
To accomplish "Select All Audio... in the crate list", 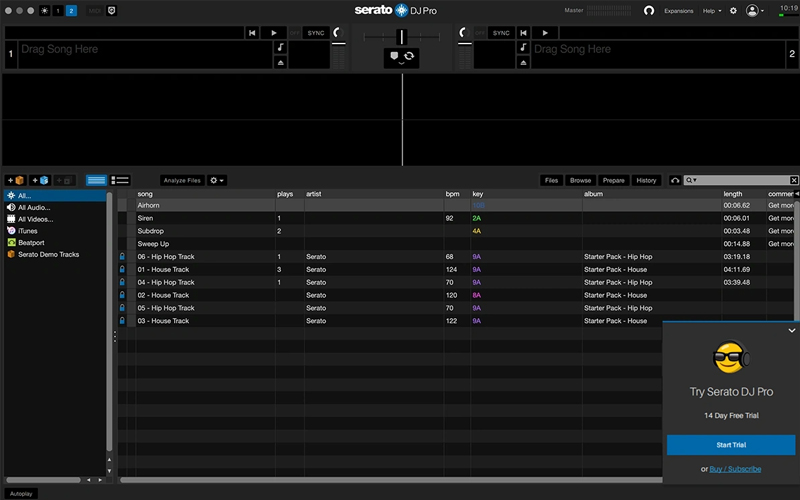I will click(x=34, y=208).
